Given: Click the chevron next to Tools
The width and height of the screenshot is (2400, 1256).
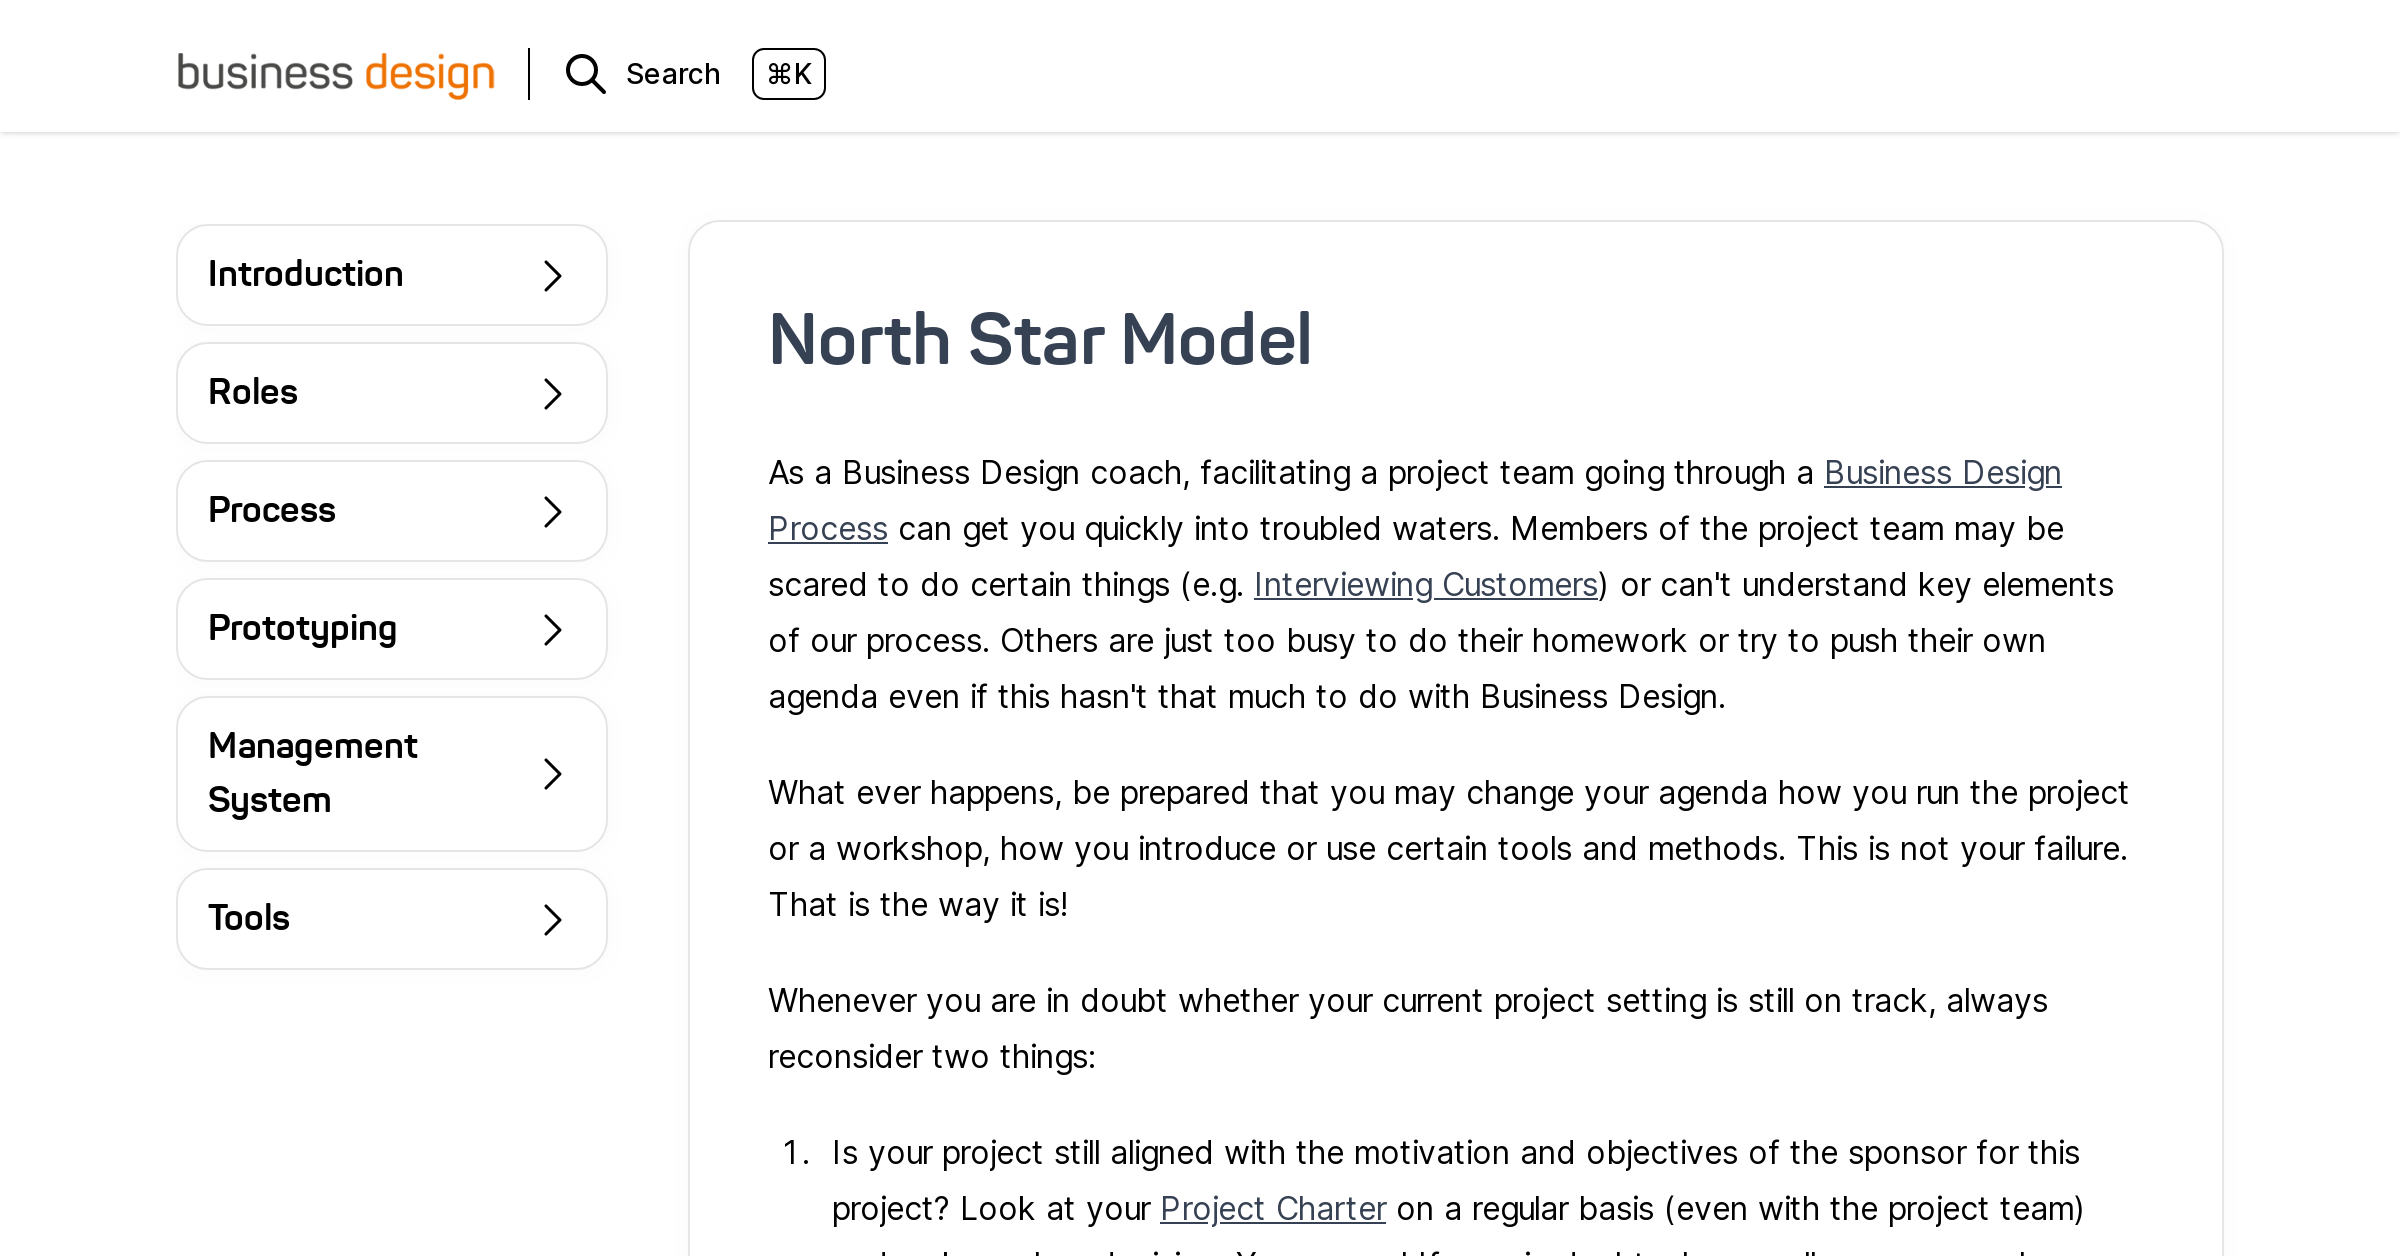Looking at the screenshot, I should coord(552,919).
